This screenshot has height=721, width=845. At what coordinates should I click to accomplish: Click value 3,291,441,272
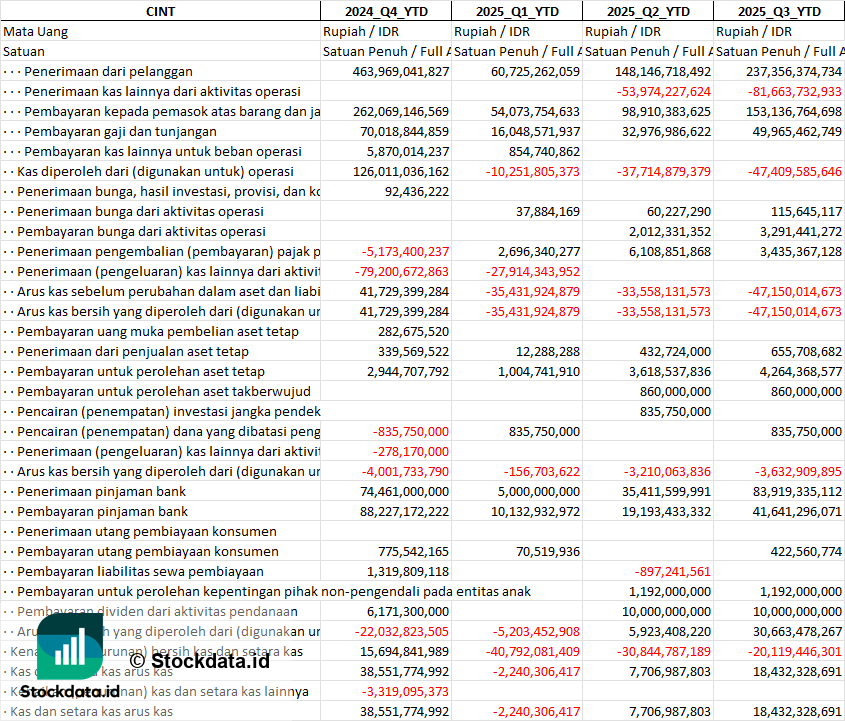tap(801, 231)
